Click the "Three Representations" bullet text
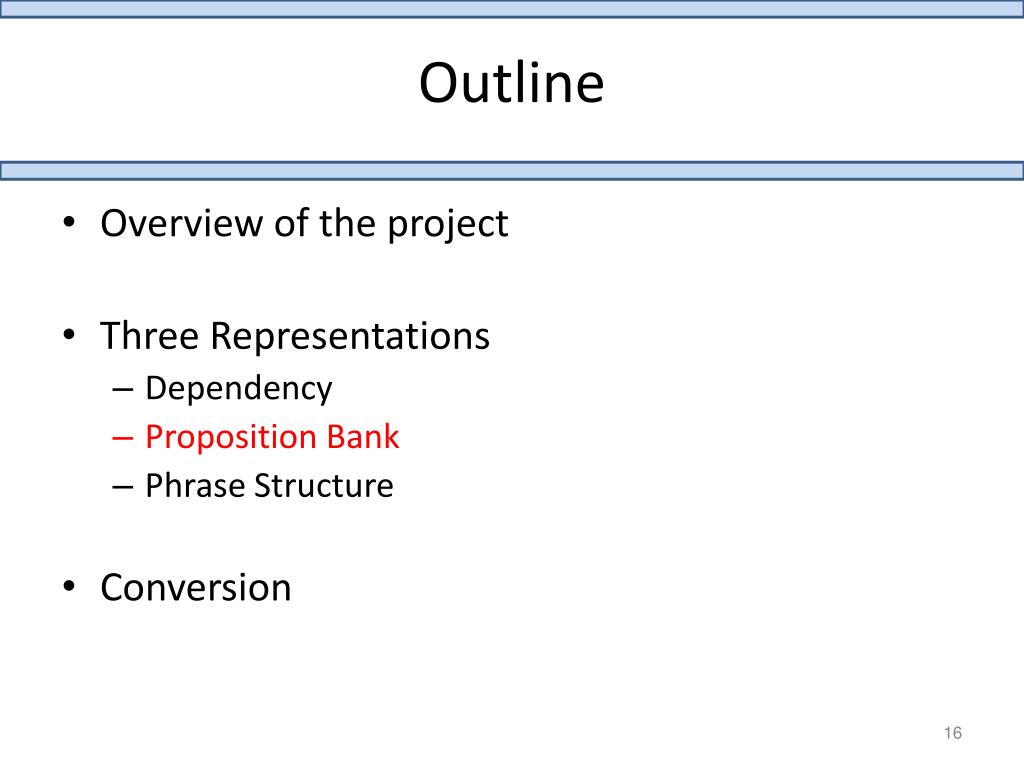The width and height of the screenshot is (1024, 768). [x=295, y=336]
